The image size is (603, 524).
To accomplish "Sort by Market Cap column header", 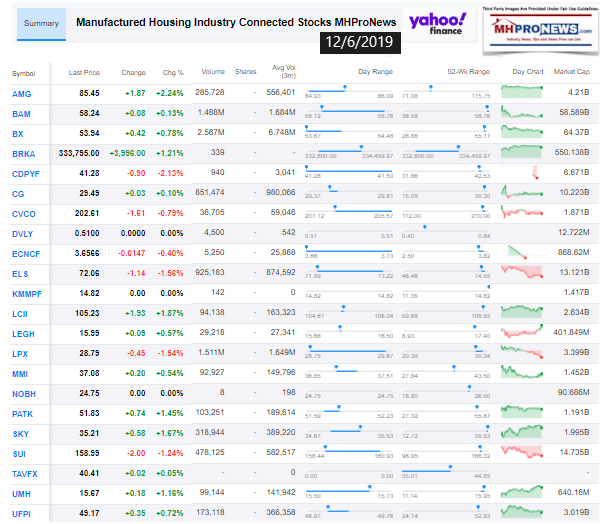I will [571, 72].
